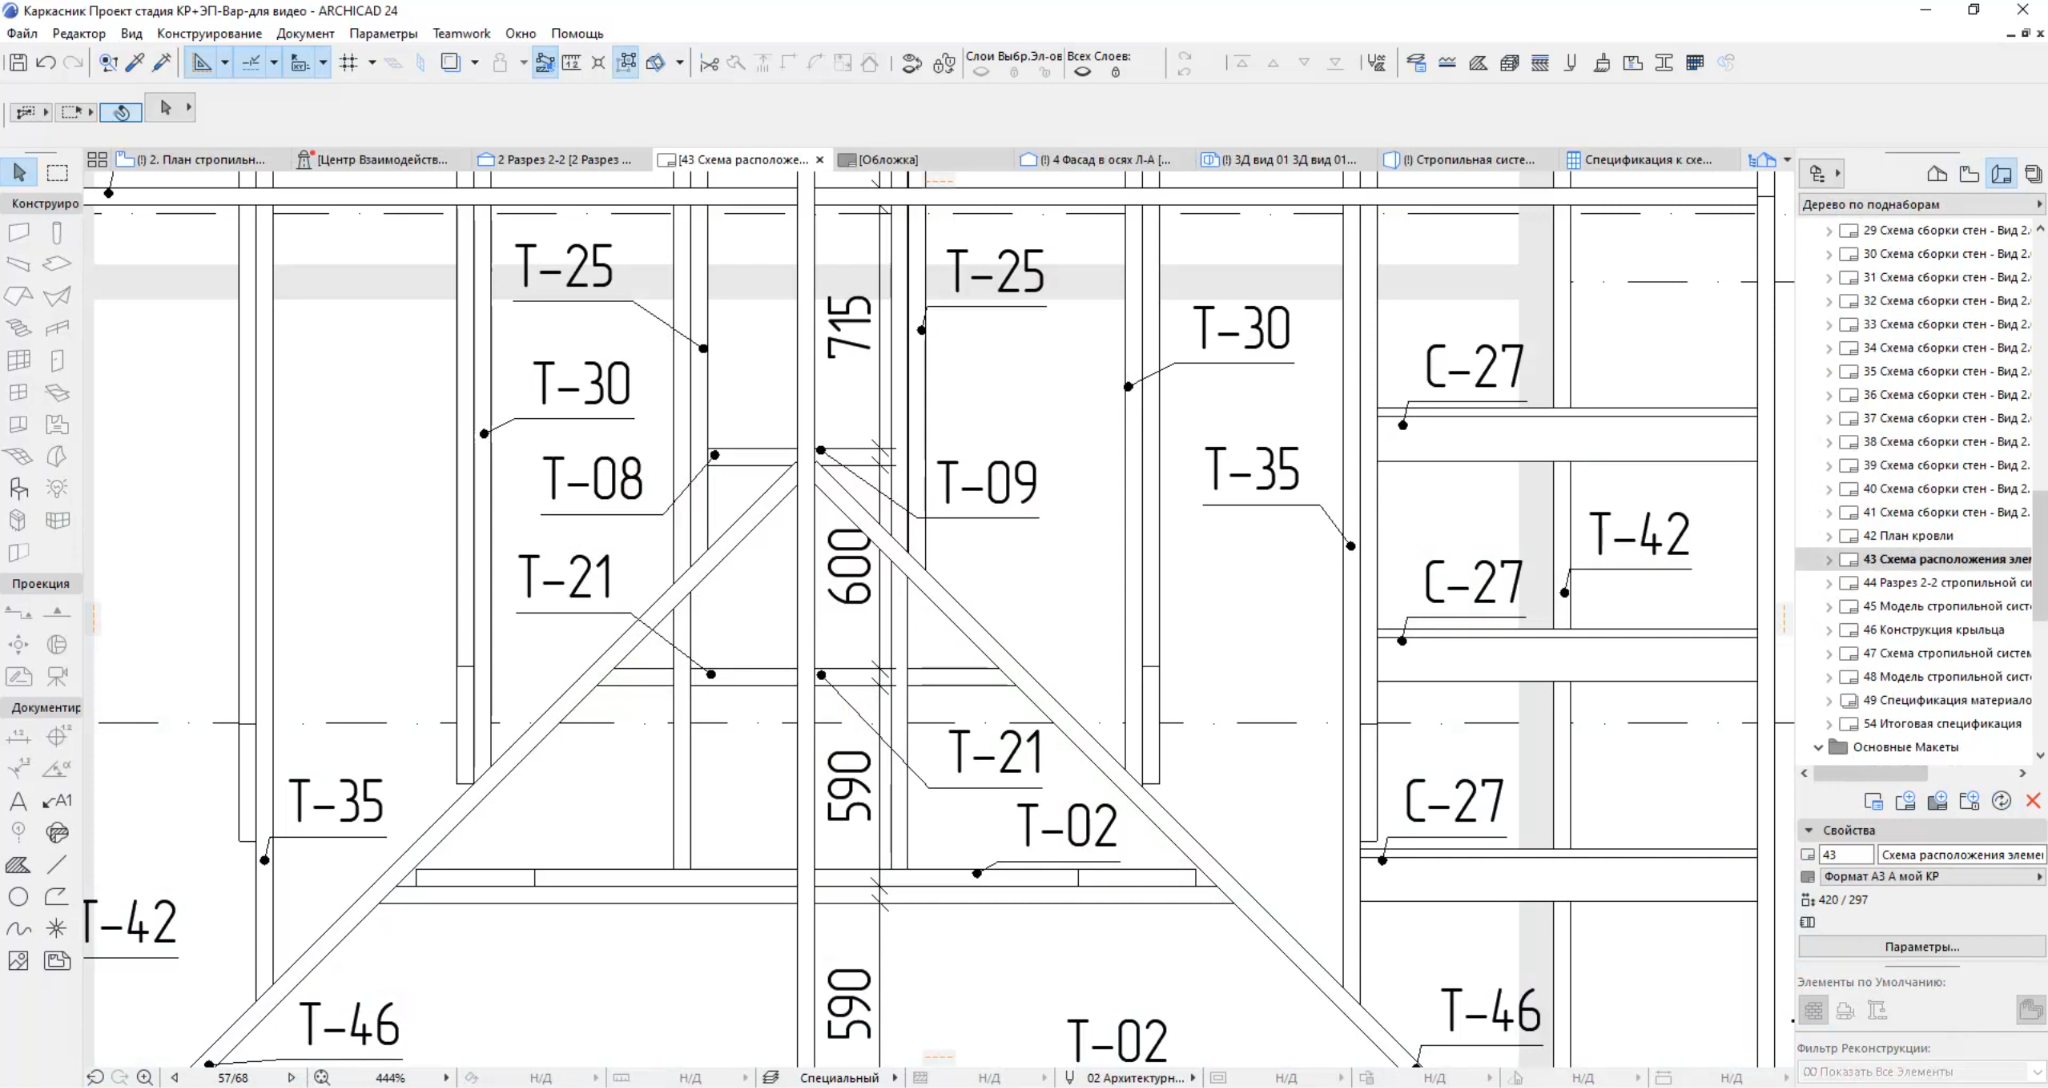Viewport: 2048px width, 1088px height.
Task: Choose the Wall tool
Action: pyautogui.click(x=19, y=233)
